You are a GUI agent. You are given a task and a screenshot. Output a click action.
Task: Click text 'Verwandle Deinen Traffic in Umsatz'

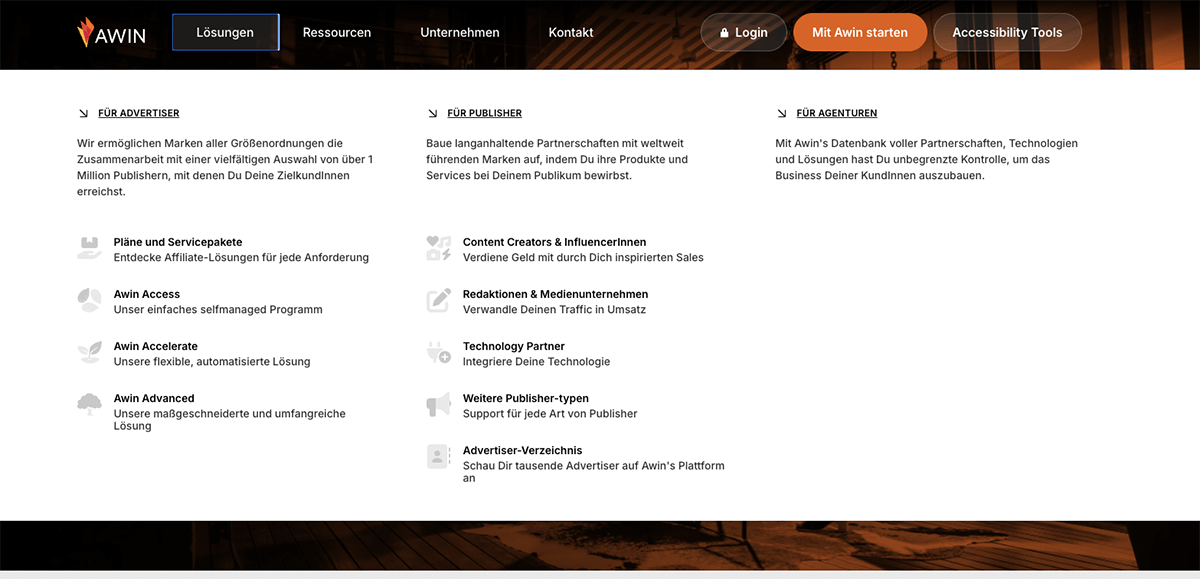click(x=554, y=309)
